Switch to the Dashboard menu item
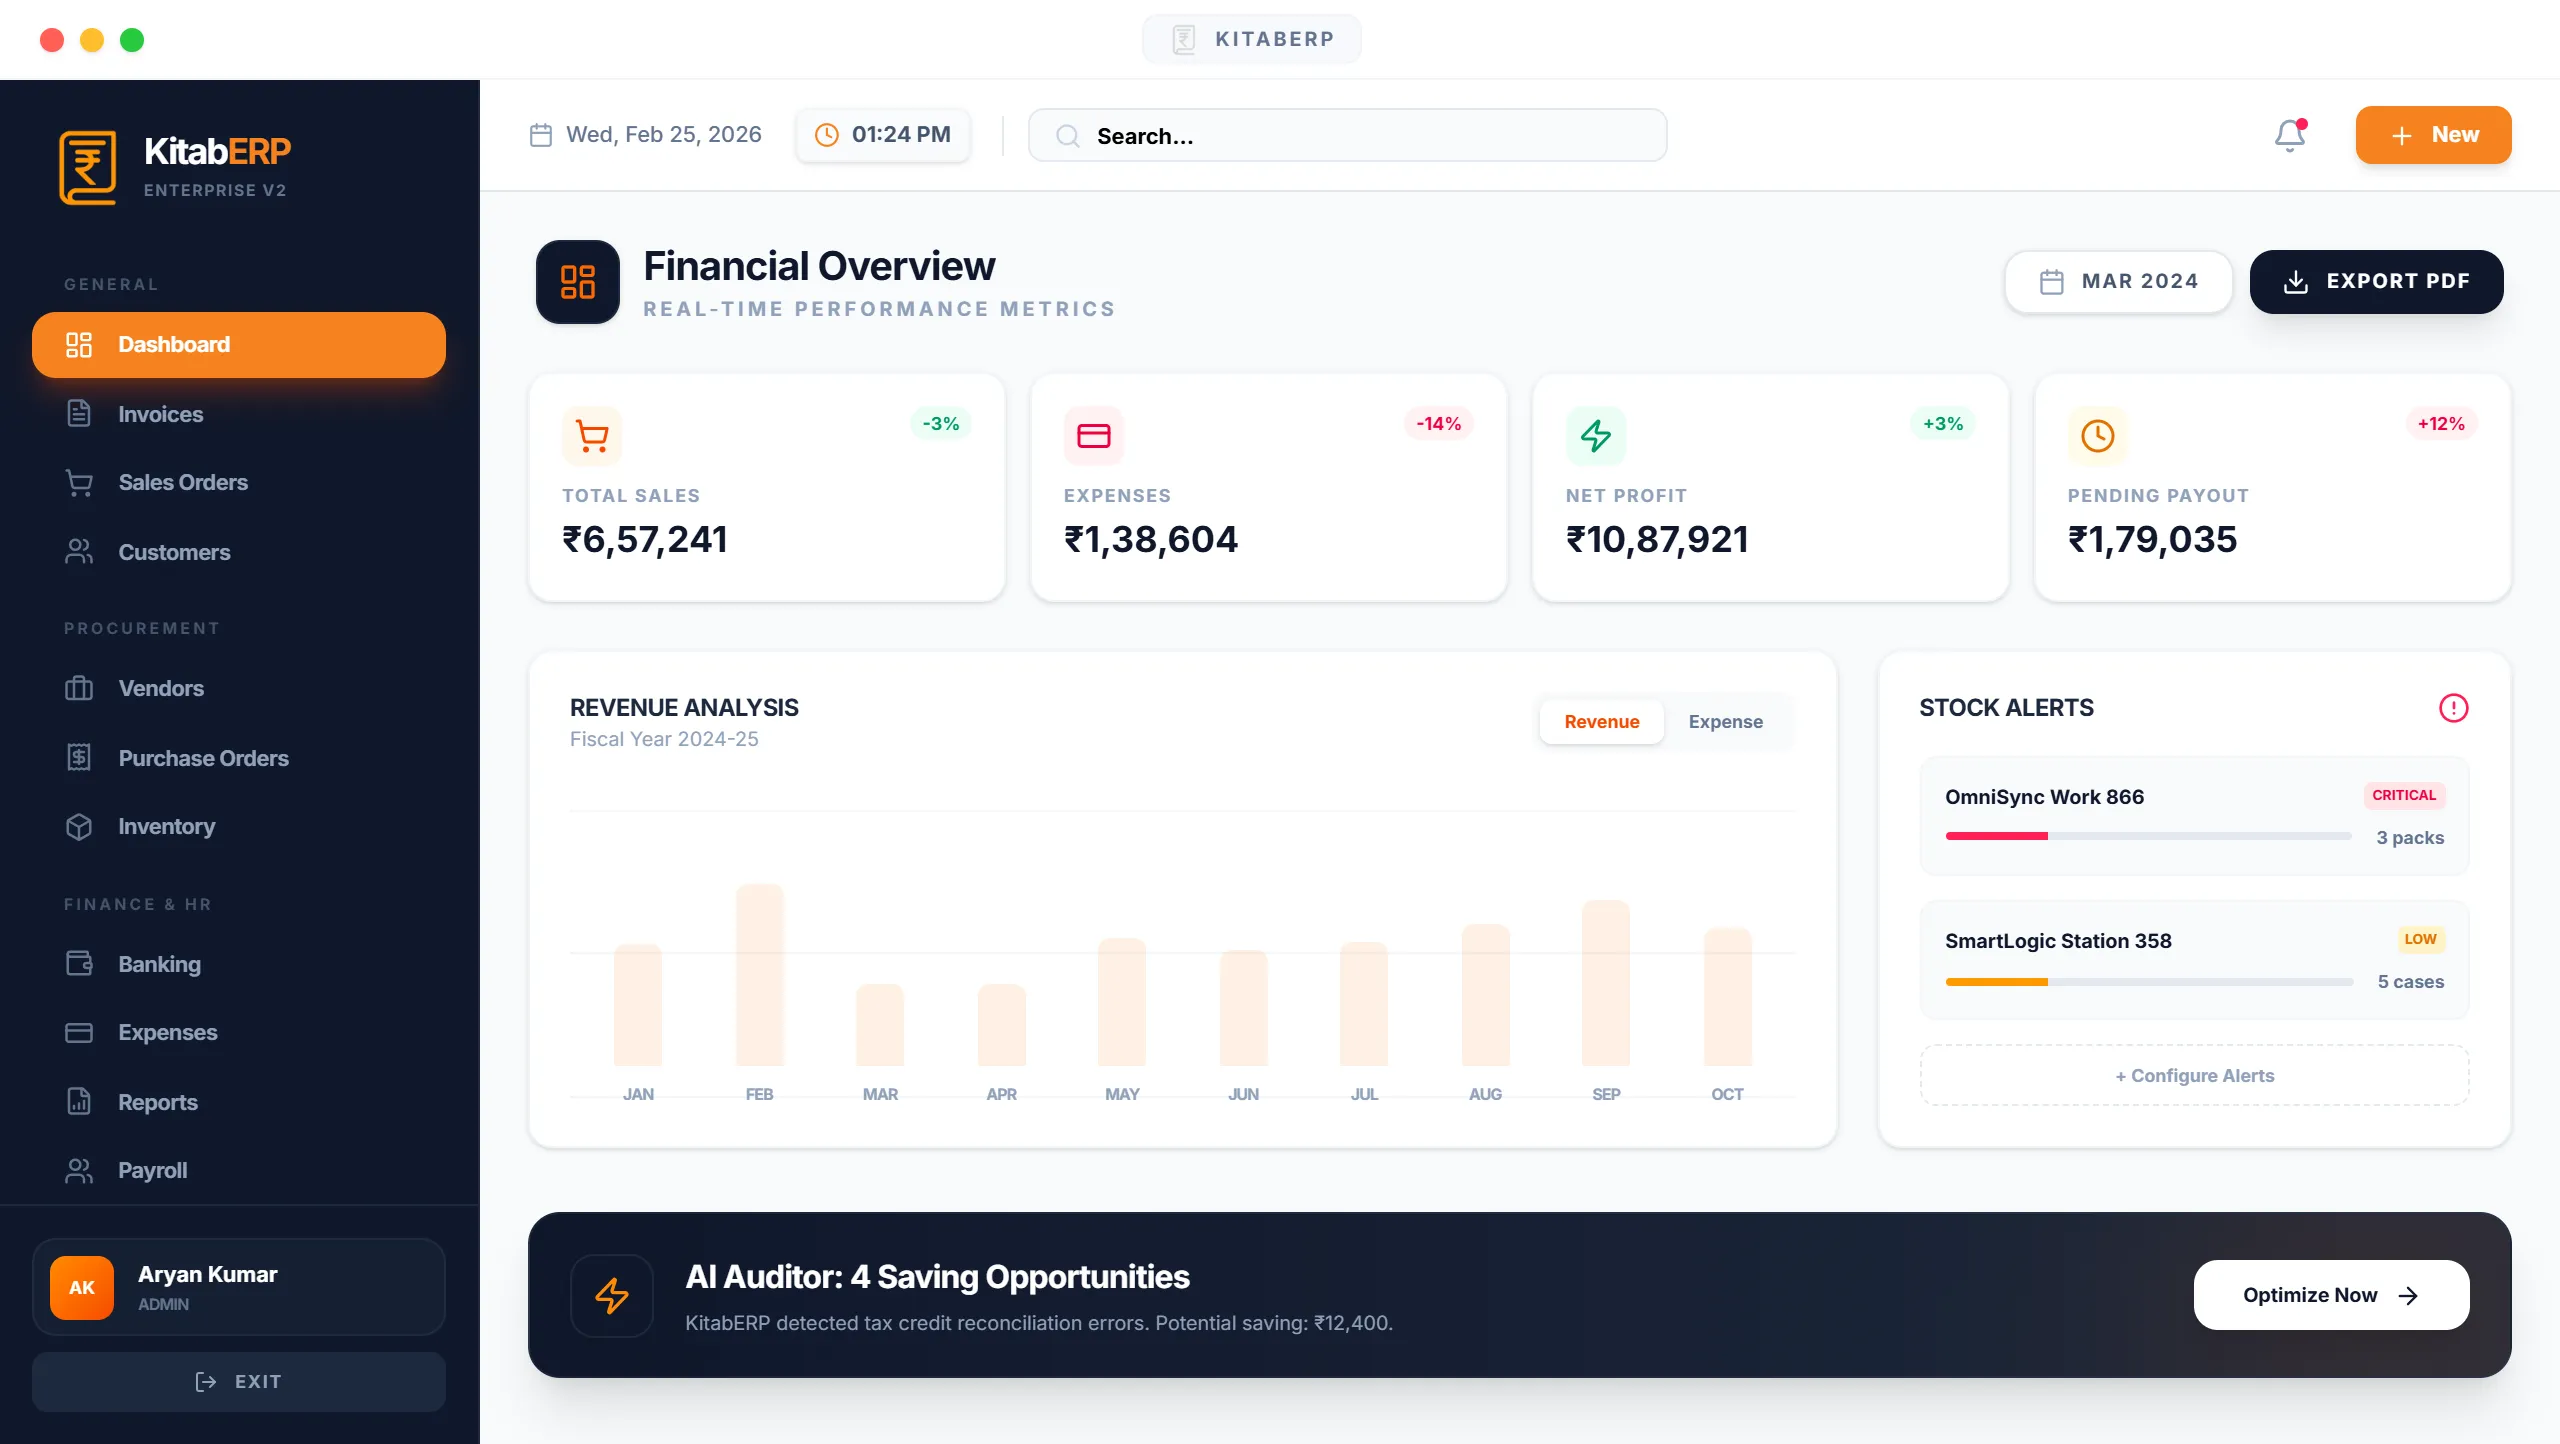The height and width of the screenshot is (1444, 2560). point(173,344)
